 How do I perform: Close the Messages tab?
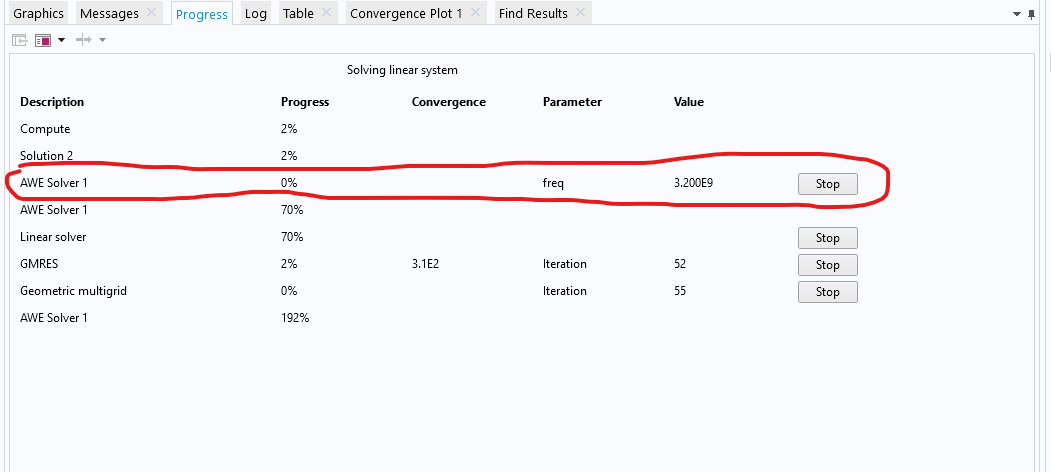[x=151, y=13]
